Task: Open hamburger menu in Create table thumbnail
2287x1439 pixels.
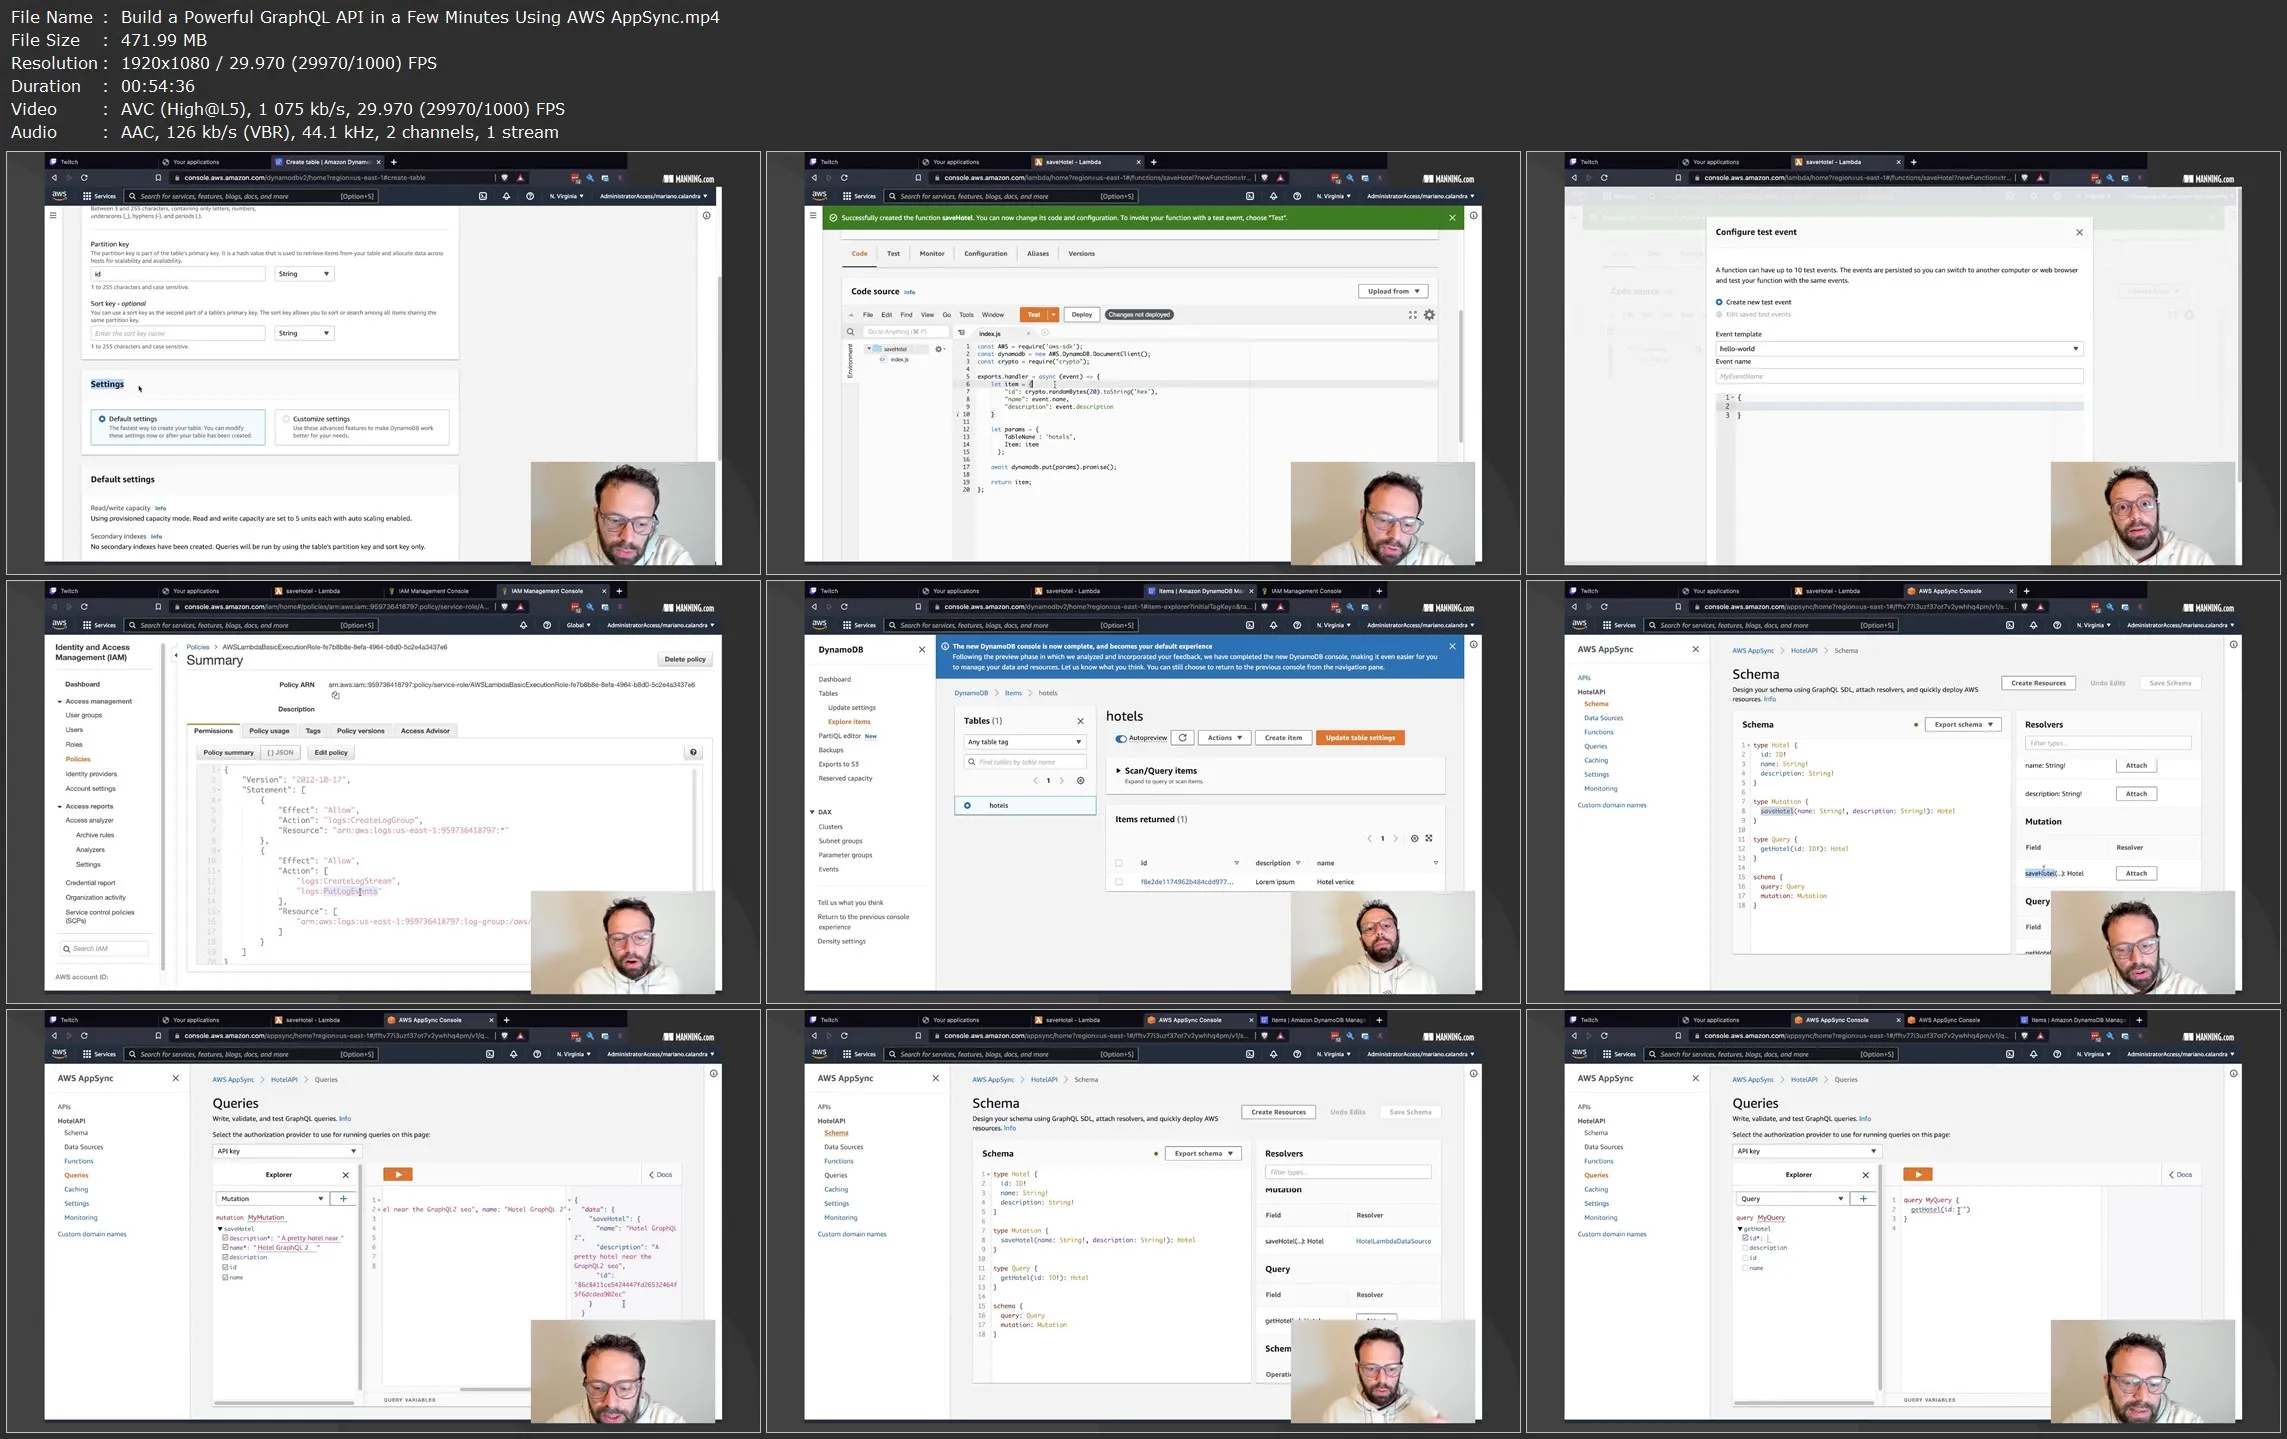Action: pos(53,215)
